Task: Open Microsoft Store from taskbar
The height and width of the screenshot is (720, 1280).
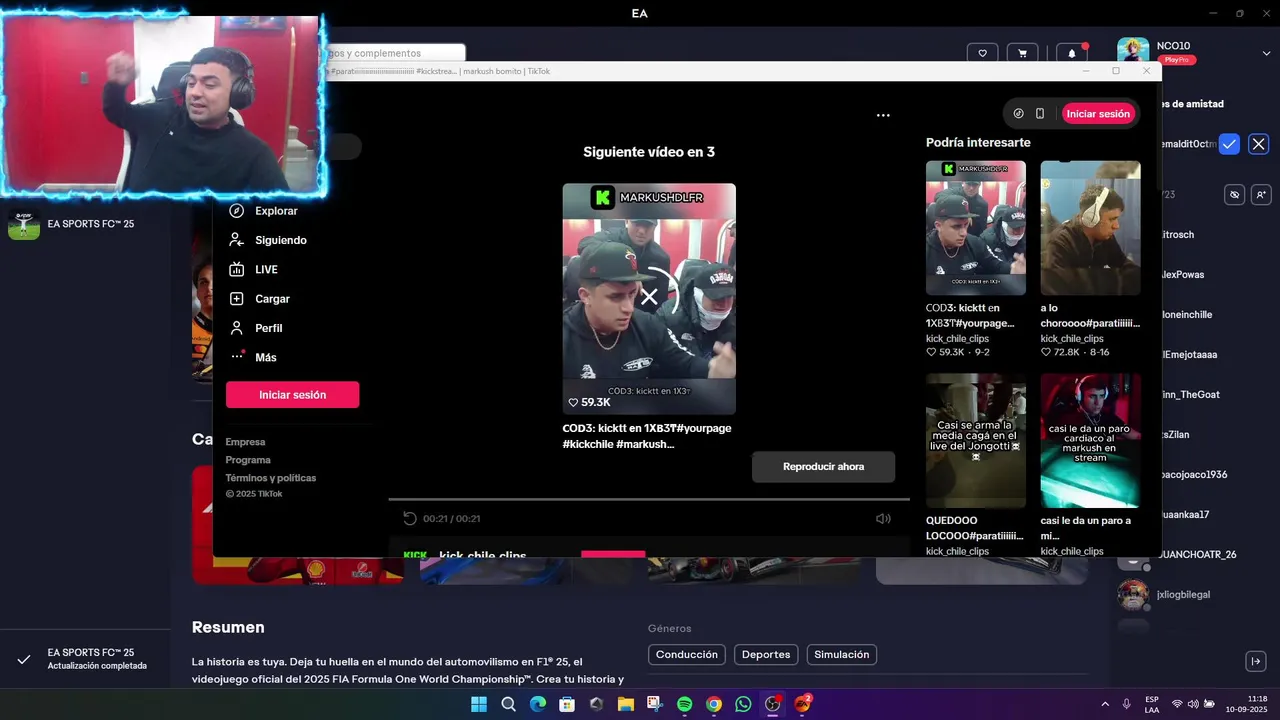Action: [567, 704]
